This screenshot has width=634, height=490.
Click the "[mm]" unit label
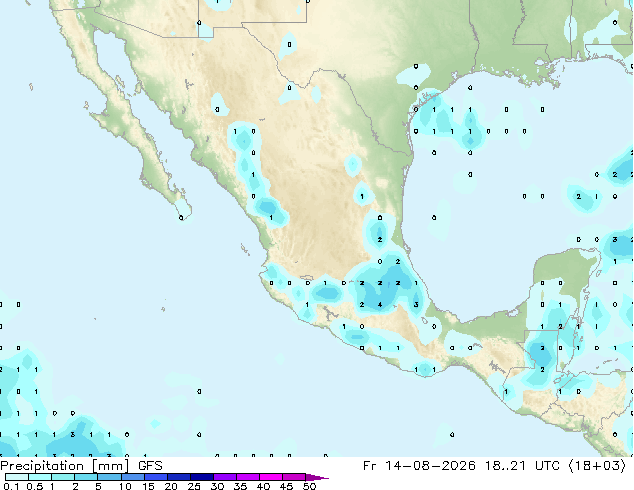[111, 466]
